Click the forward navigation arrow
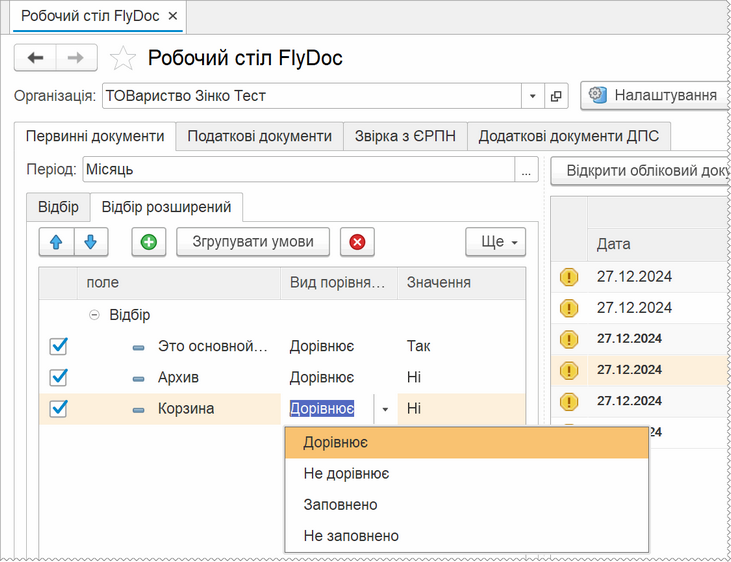 click(76, 58)
